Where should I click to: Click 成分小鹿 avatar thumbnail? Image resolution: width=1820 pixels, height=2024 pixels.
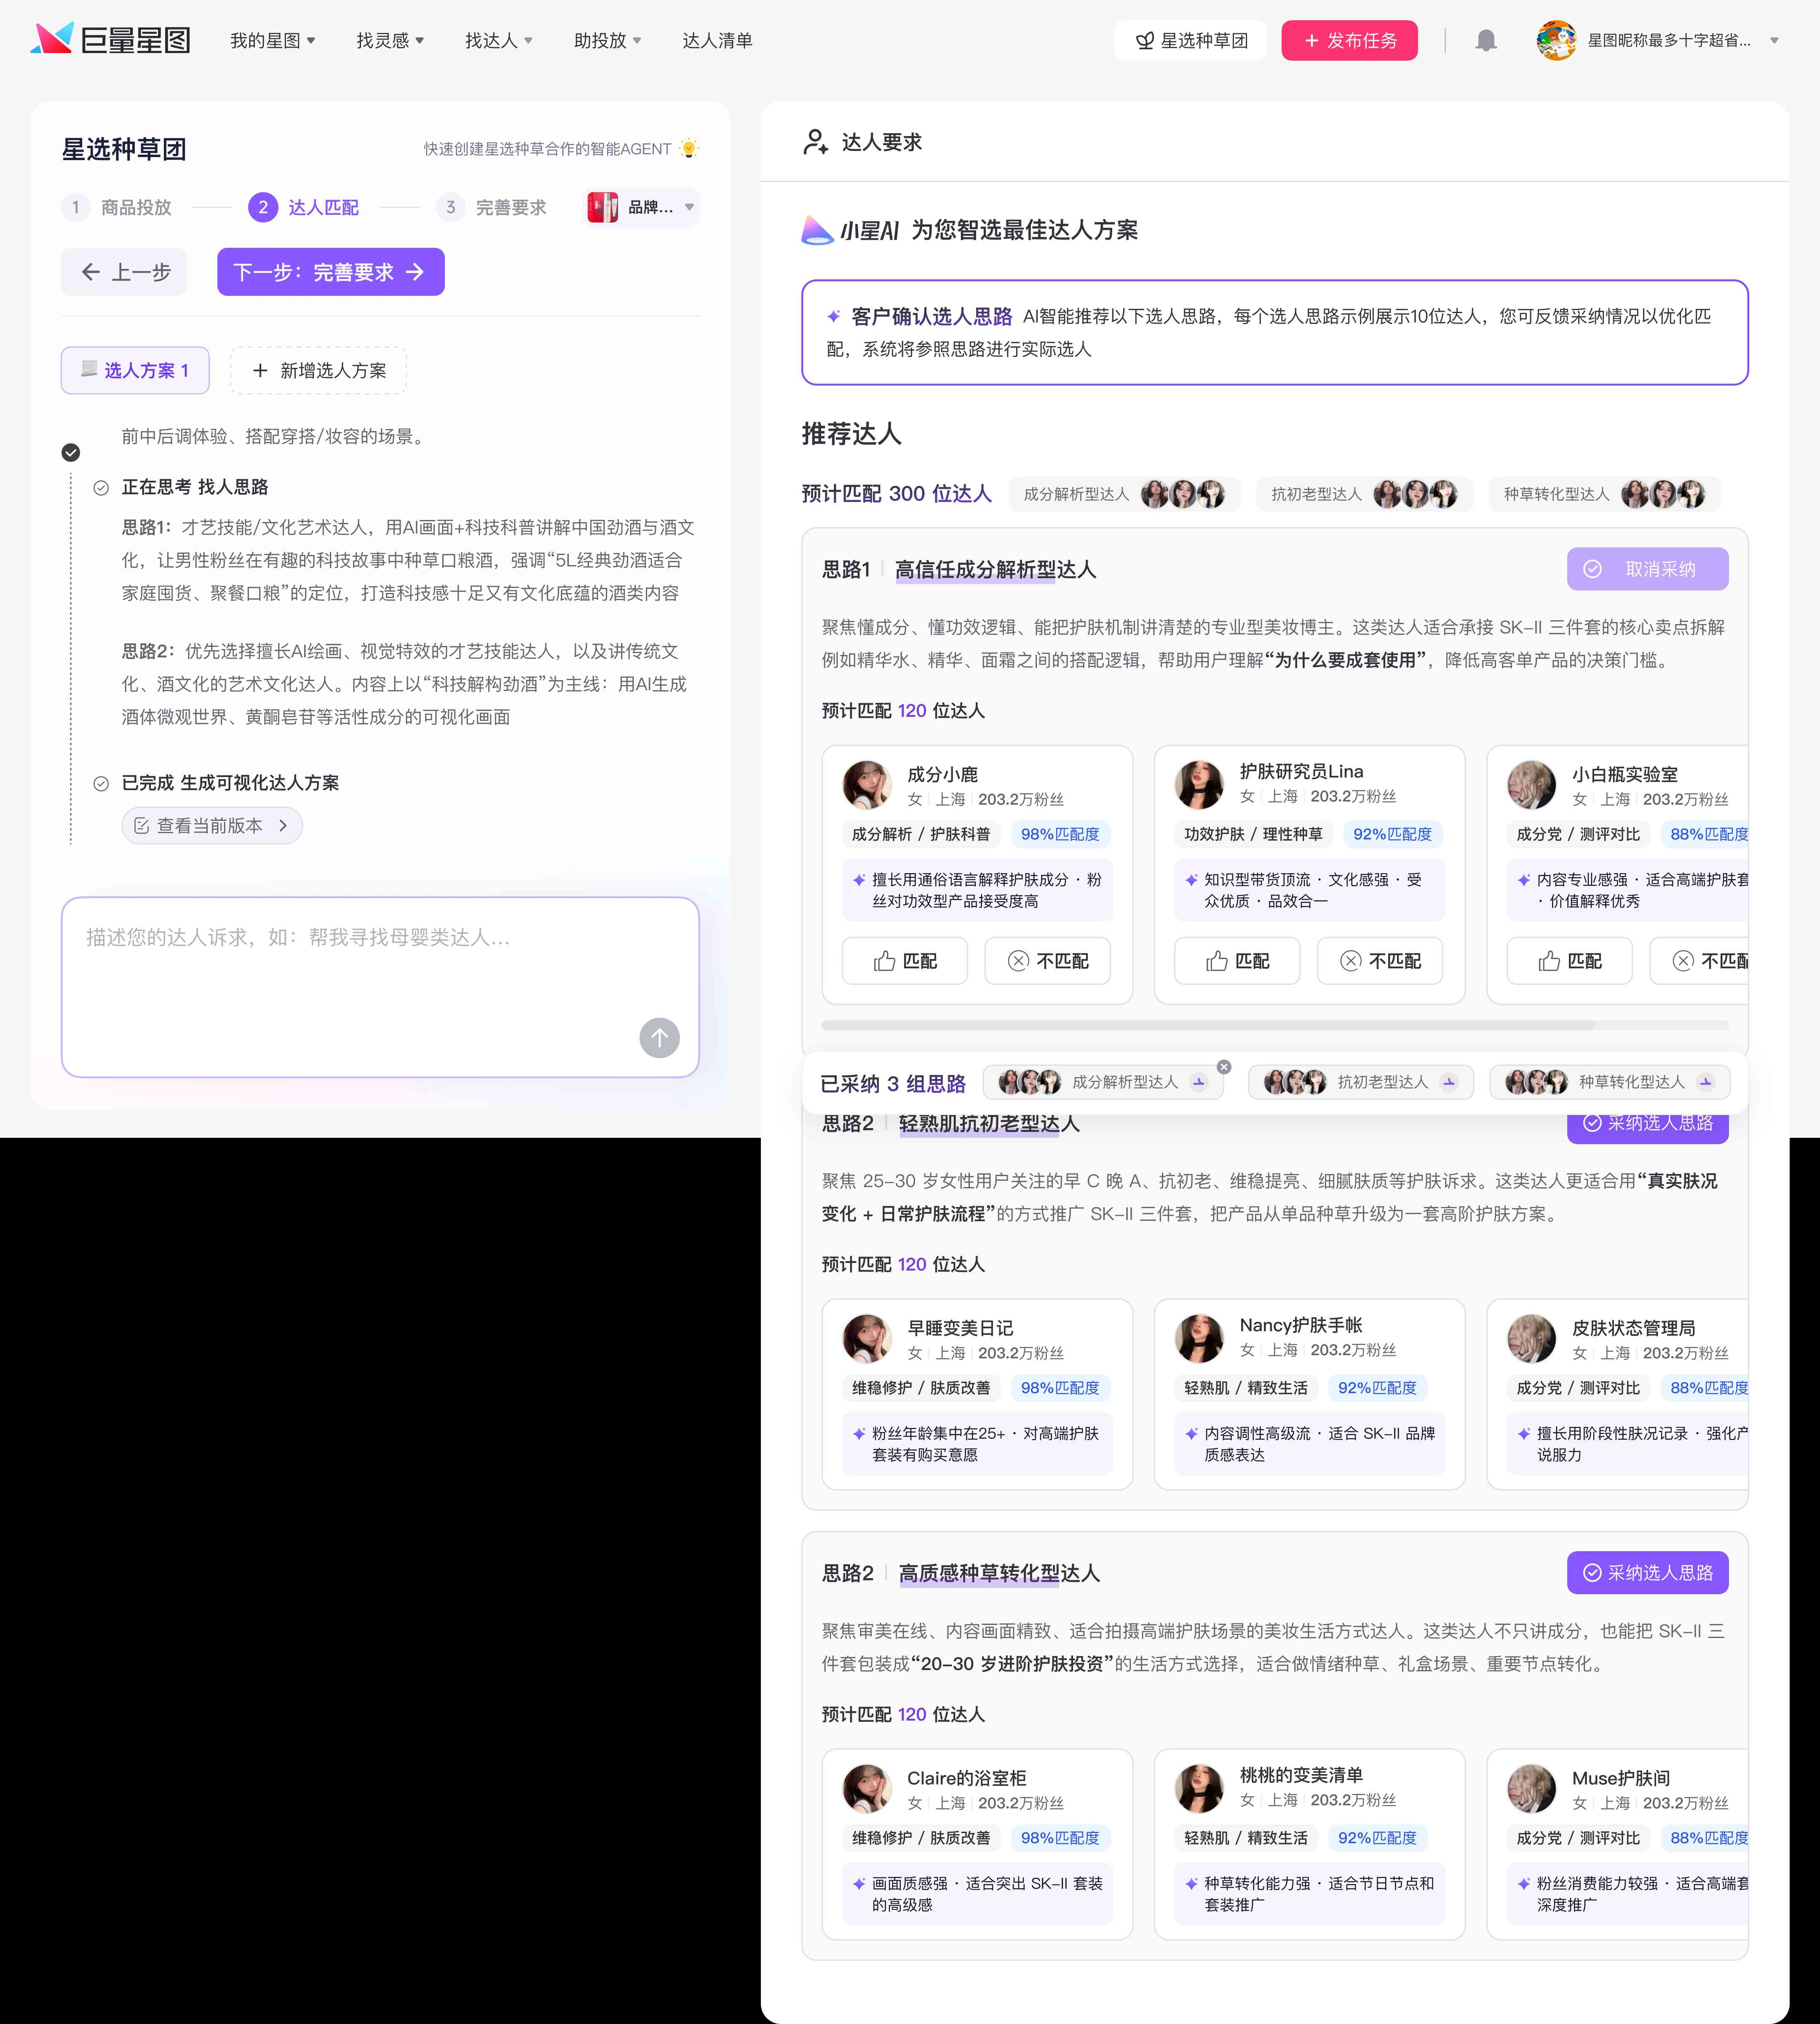click(867, 785)
